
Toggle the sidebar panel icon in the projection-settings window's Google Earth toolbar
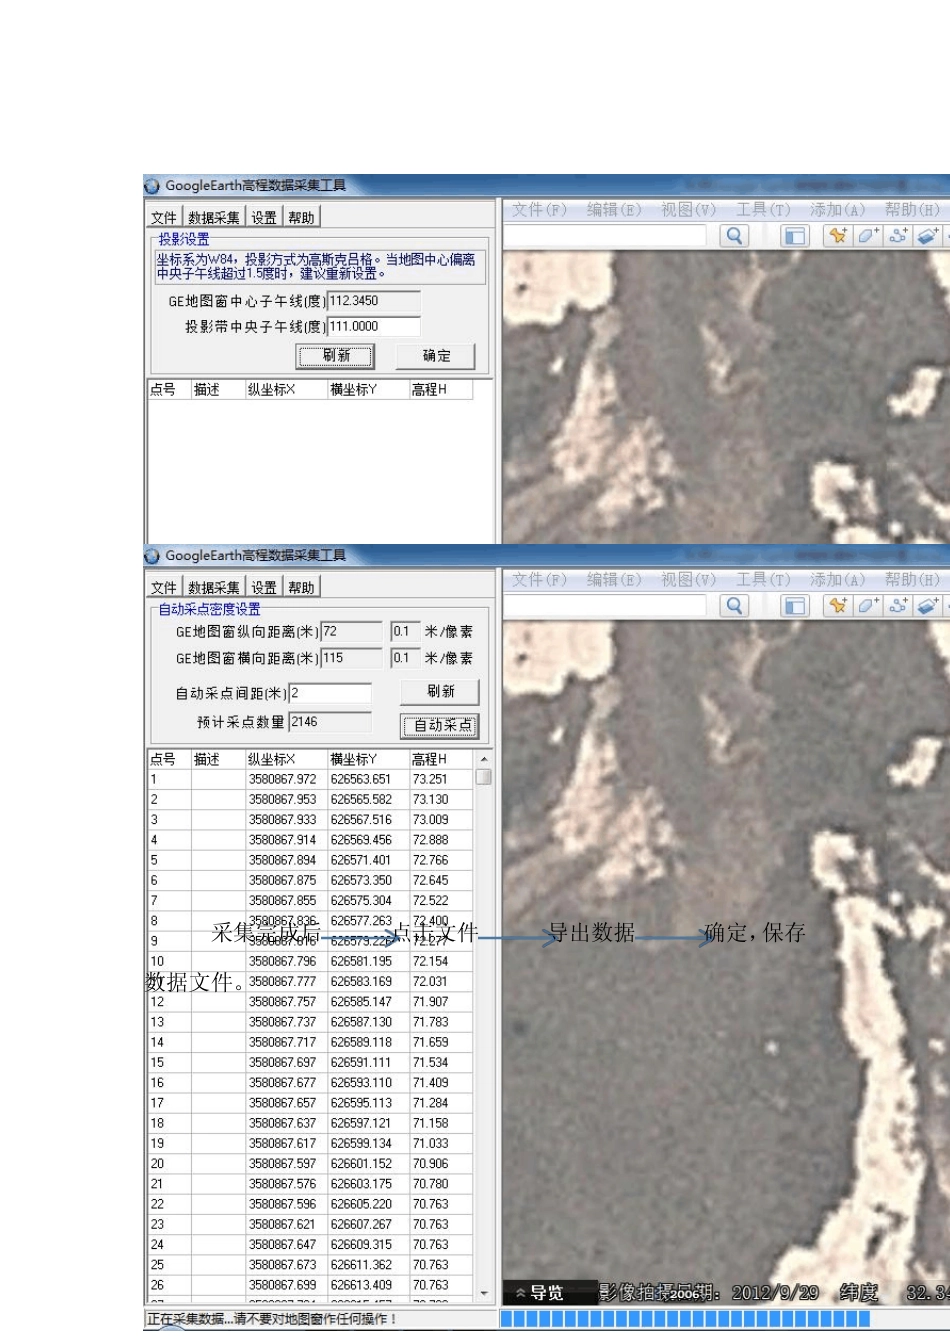pos(795,236)
